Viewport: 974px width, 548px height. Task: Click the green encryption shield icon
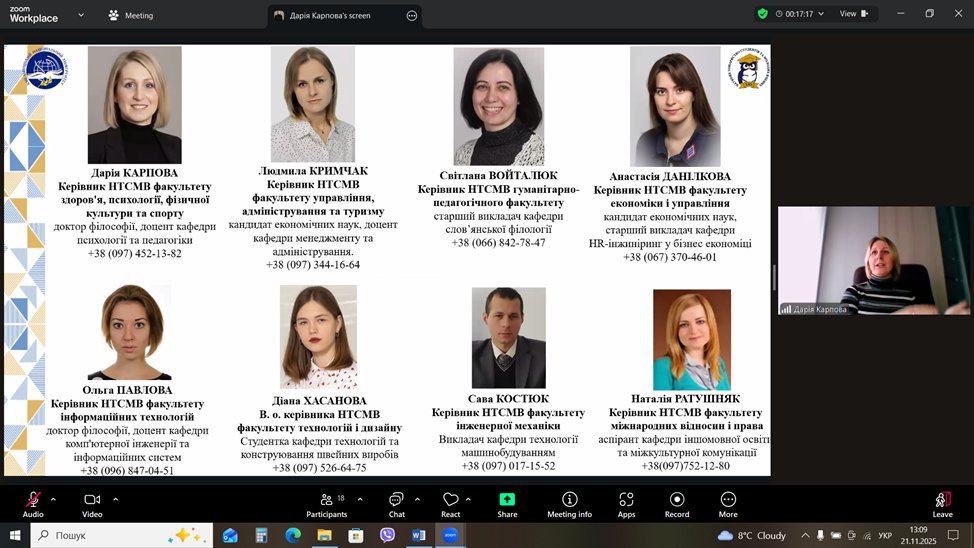763,14
